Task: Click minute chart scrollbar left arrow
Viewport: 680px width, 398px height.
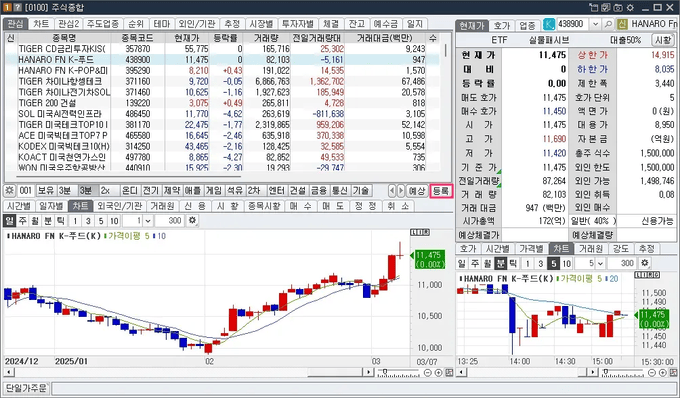Action: pyautogui.click(x=461, y=372)
